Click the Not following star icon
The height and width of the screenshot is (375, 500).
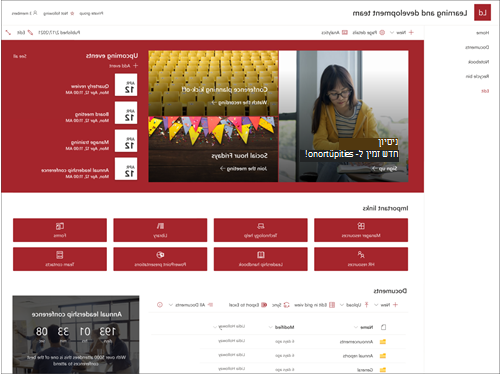[72, 13]
